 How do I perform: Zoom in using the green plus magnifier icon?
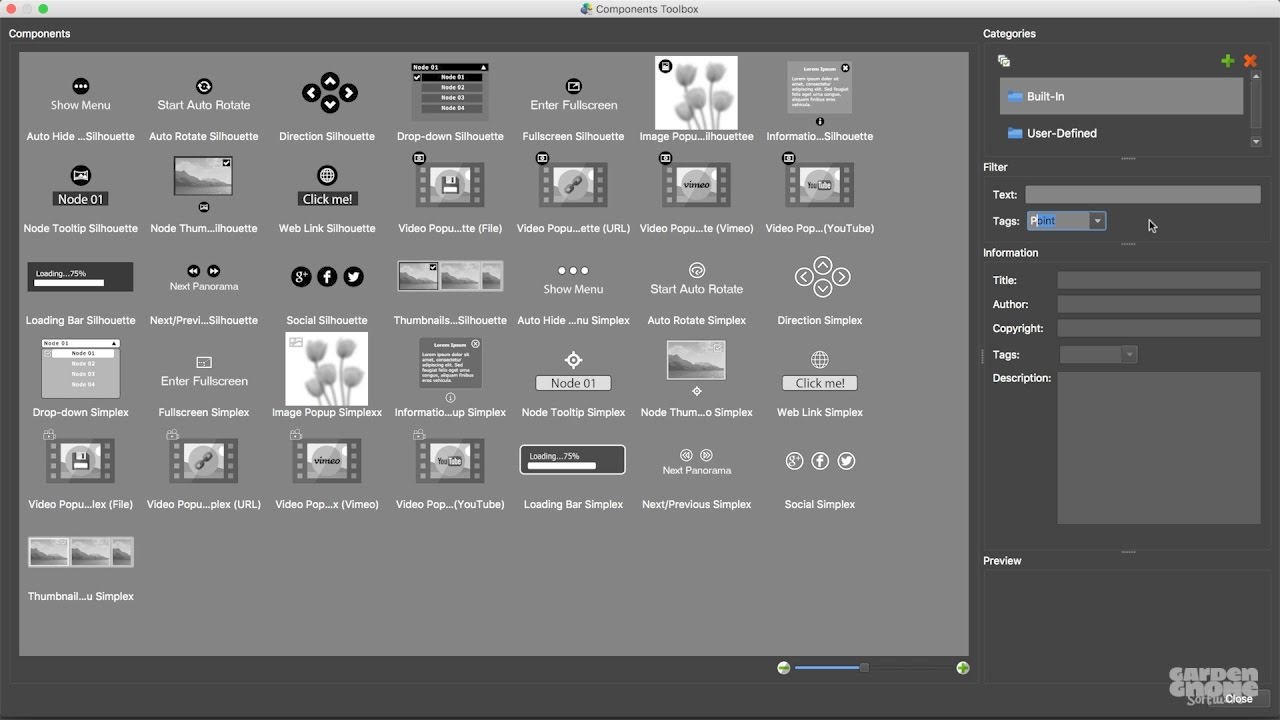(962, 667)
